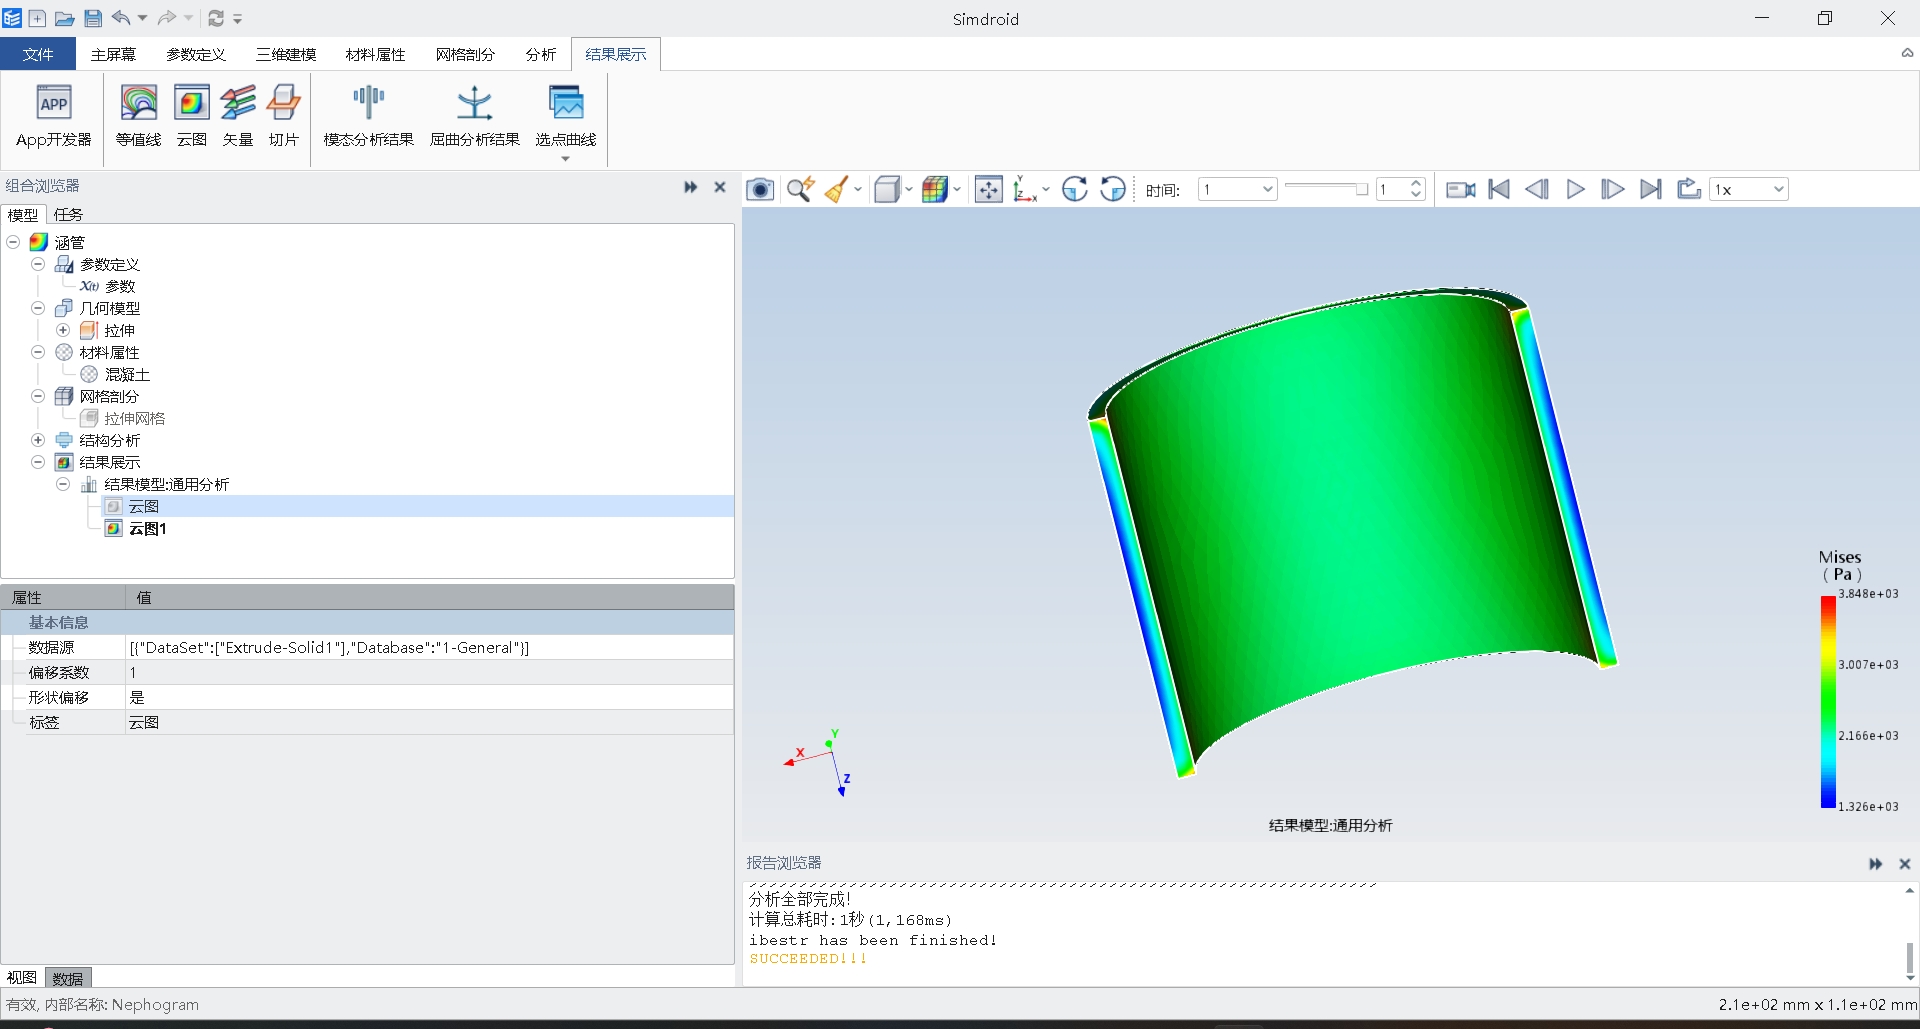Open 选点曲线 tool
Viewport: 1920px width, 1029px height.
pos(565,121)
